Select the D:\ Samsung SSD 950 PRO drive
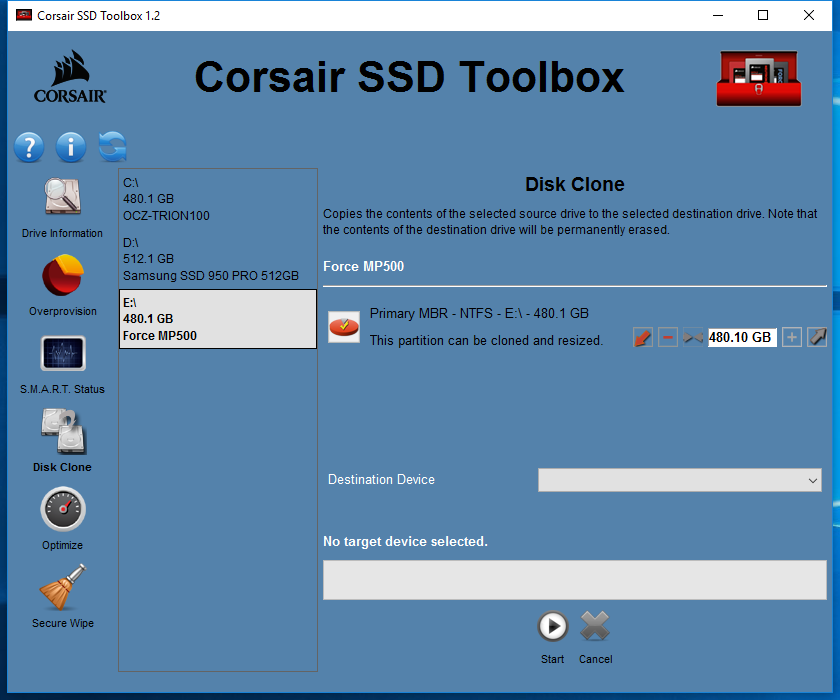 217,258
